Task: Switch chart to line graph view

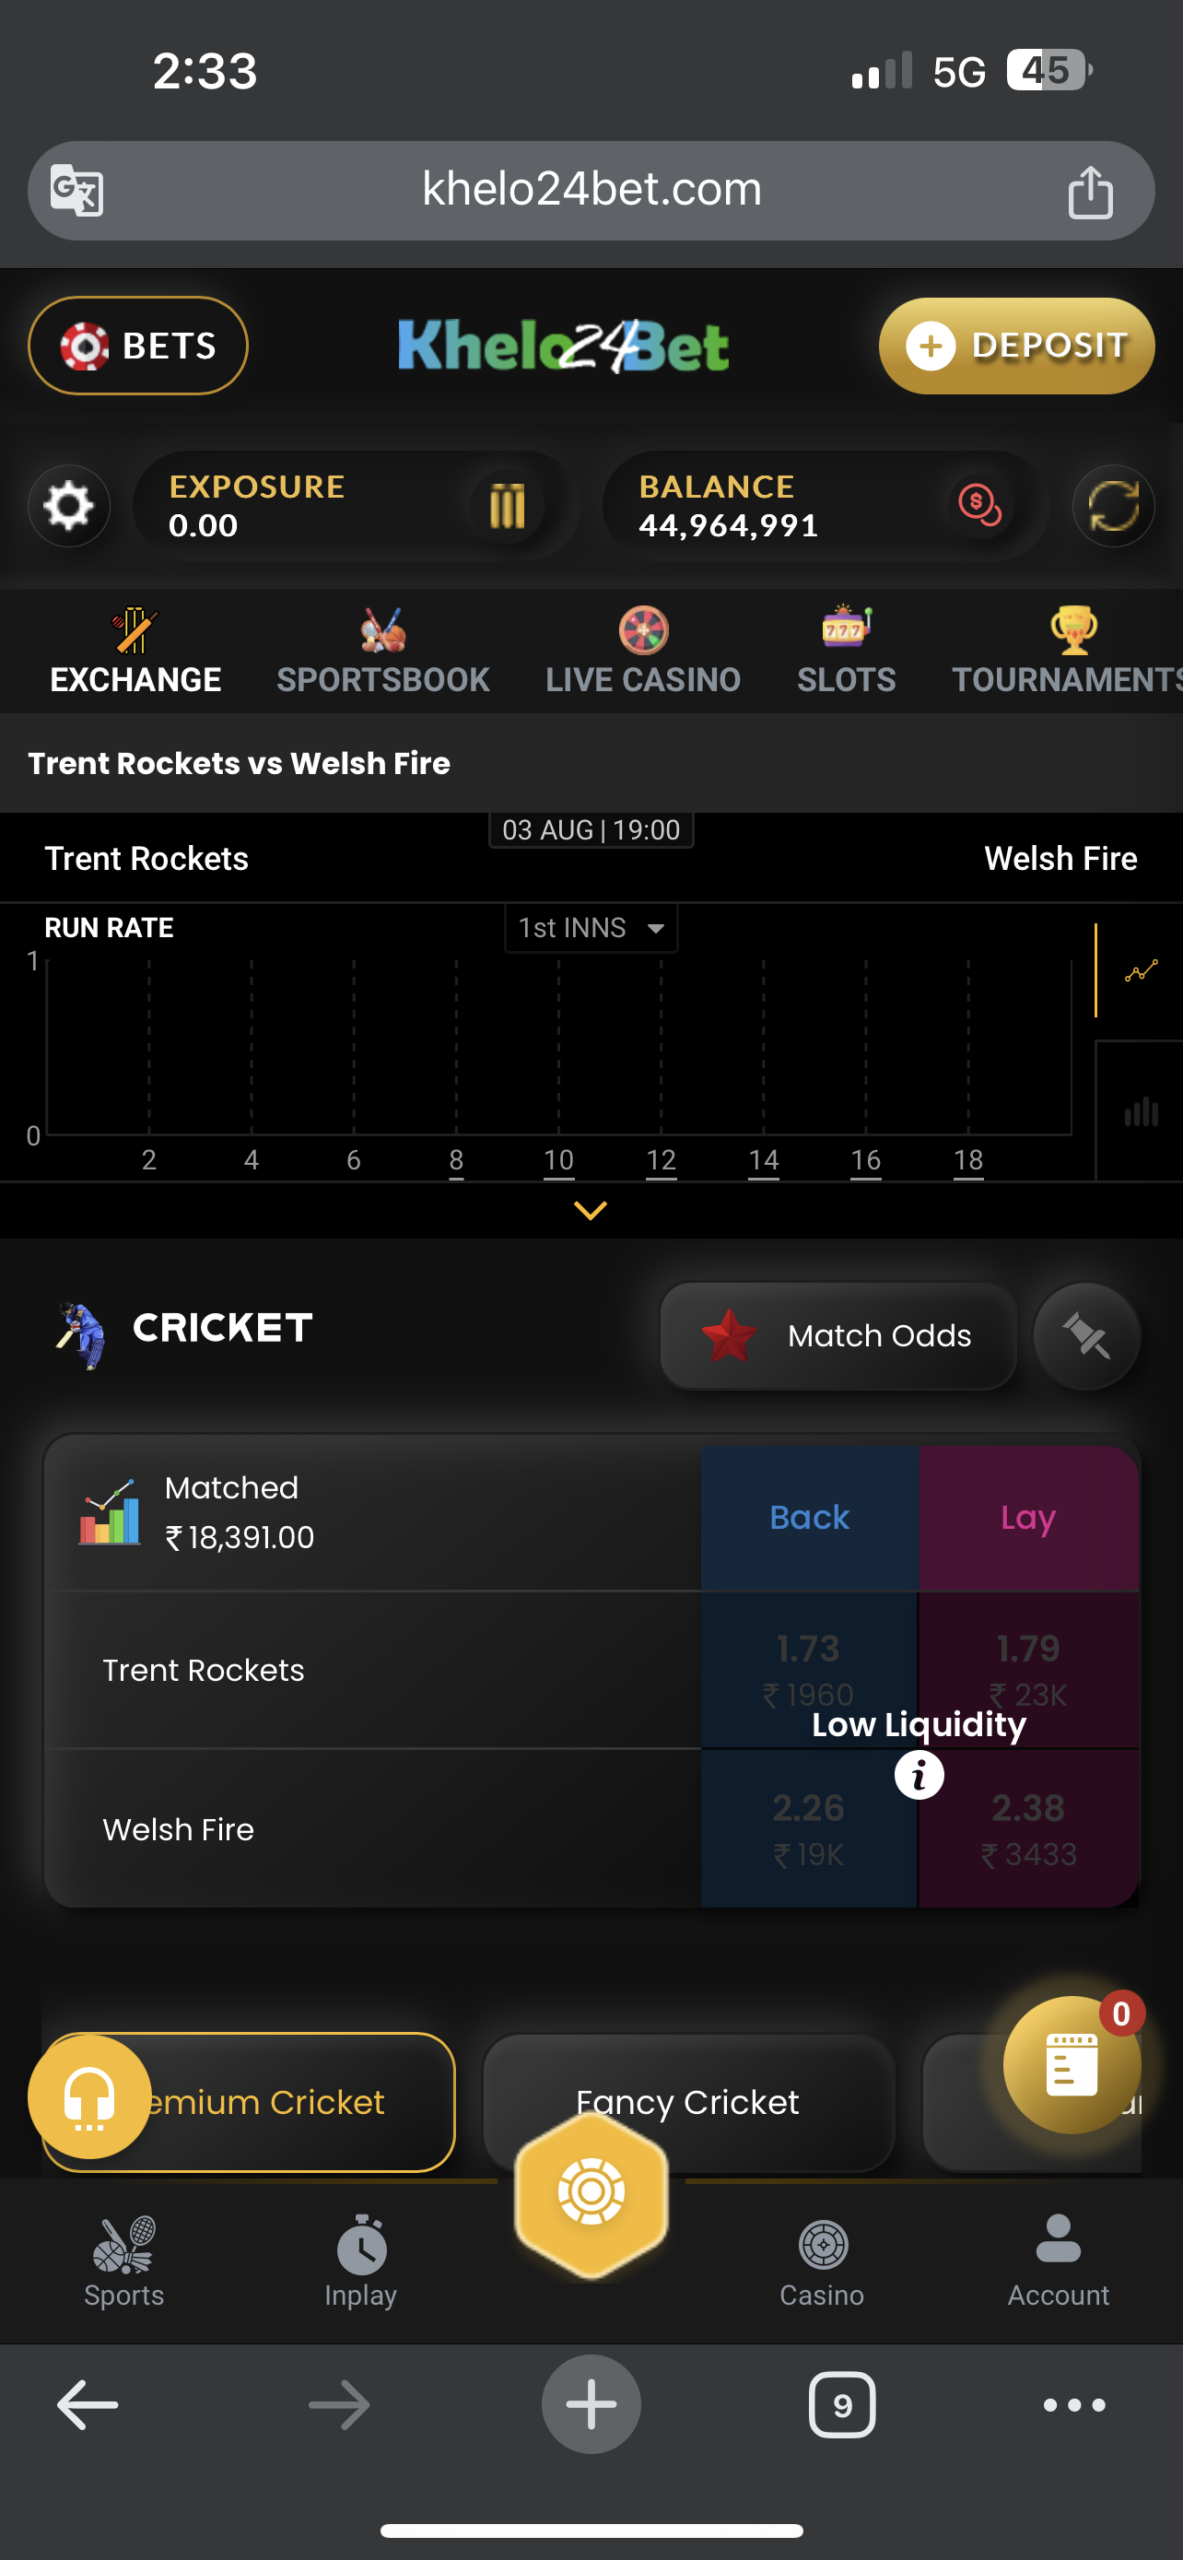Action: (x=1141, y=971)
